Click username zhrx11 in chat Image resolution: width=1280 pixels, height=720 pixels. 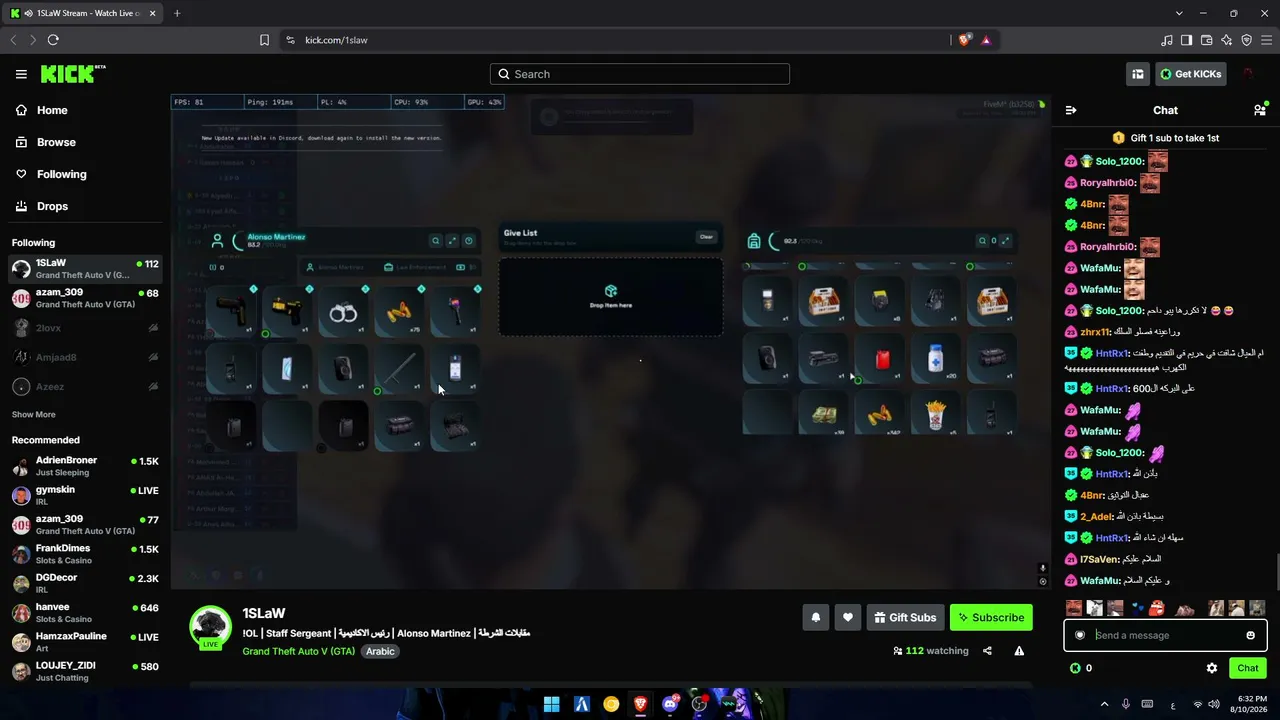[x=1095, y=332]
